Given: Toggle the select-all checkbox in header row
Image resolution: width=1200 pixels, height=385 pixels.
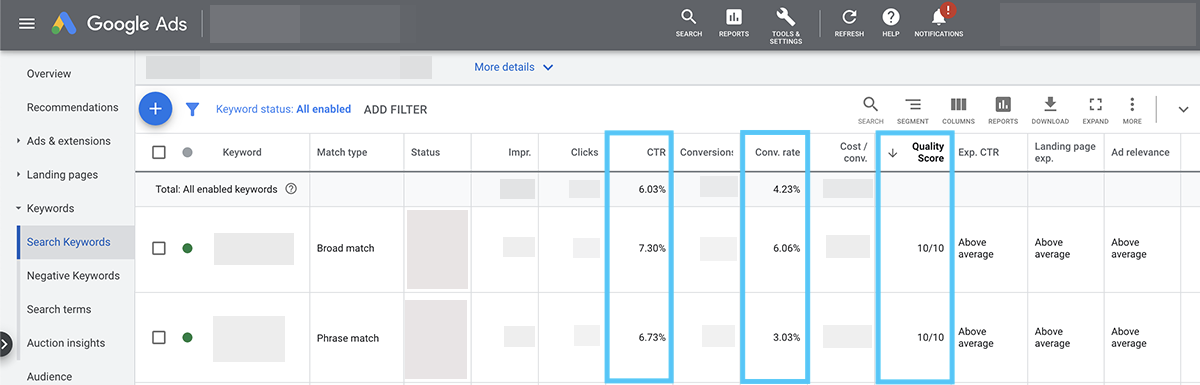Looking at the screenshot, I should [x=159, y=153].
